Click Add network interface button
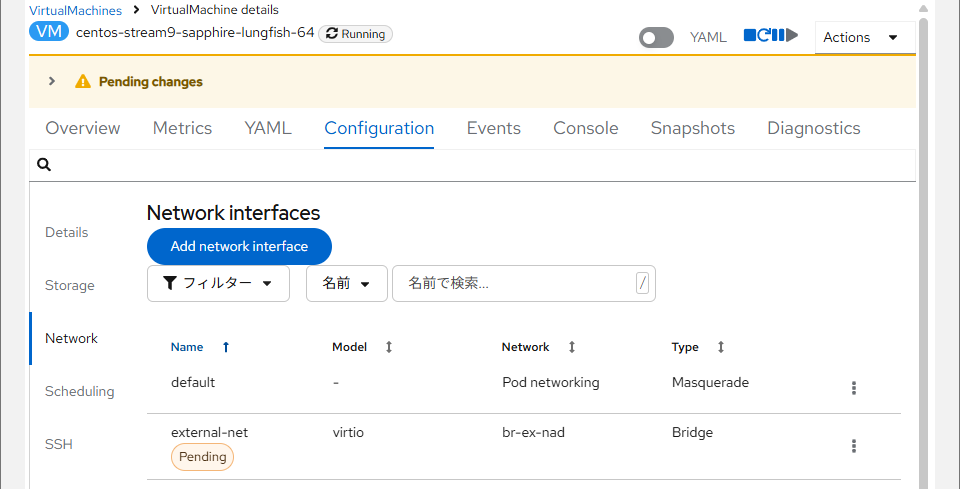Image resolution: width=960 pixels, height=489 pixels. click(239, 246)
